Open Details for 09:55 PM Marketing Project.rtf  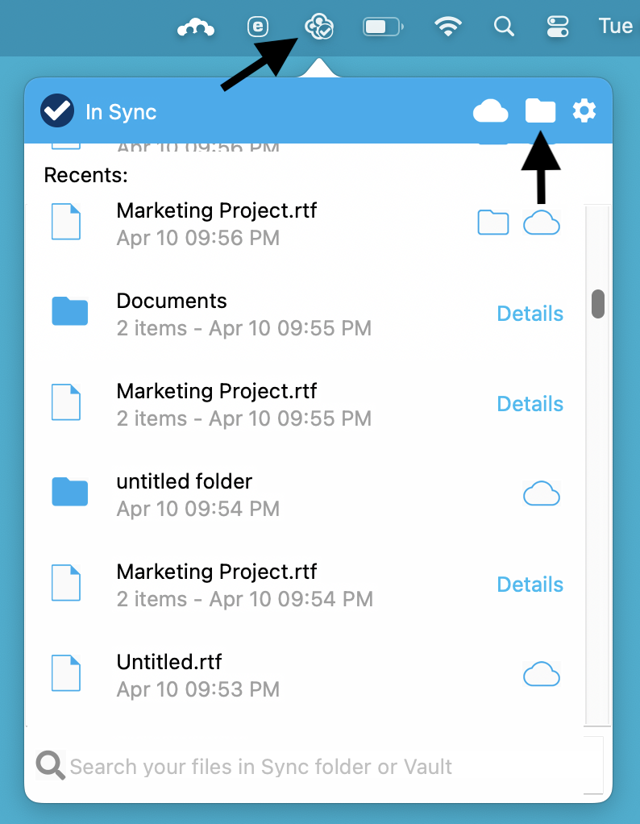530,404
